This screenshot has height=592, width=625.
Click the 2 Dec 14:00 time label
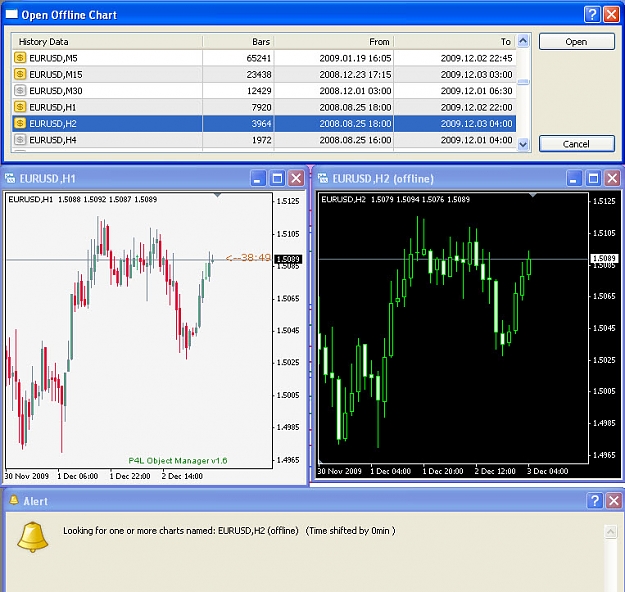point(182,476)
